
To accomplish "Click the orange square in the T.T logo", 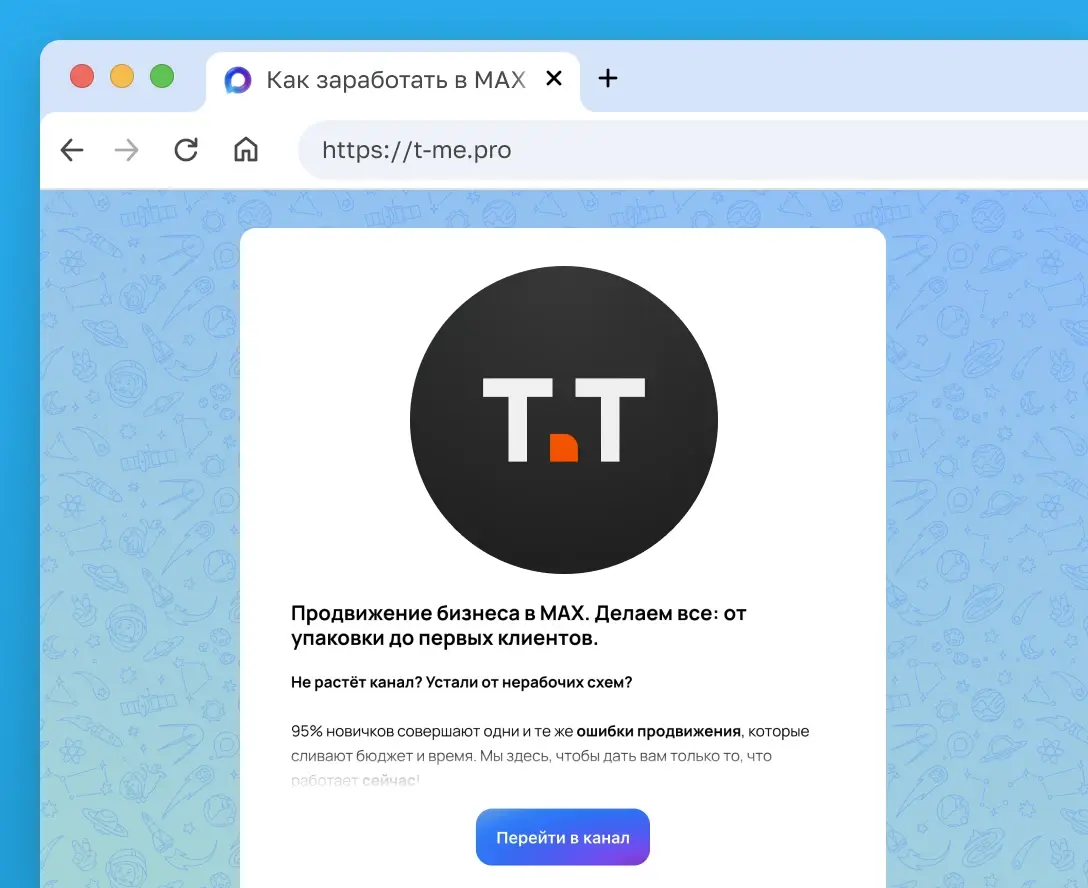I will tap(564, 448).
